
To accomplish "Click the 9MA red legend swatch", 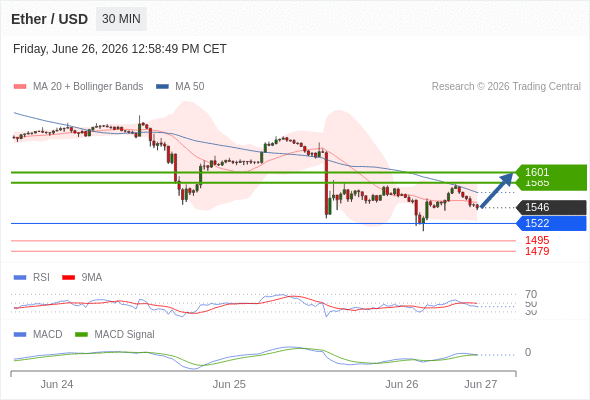I will click(x=68, y=278).
